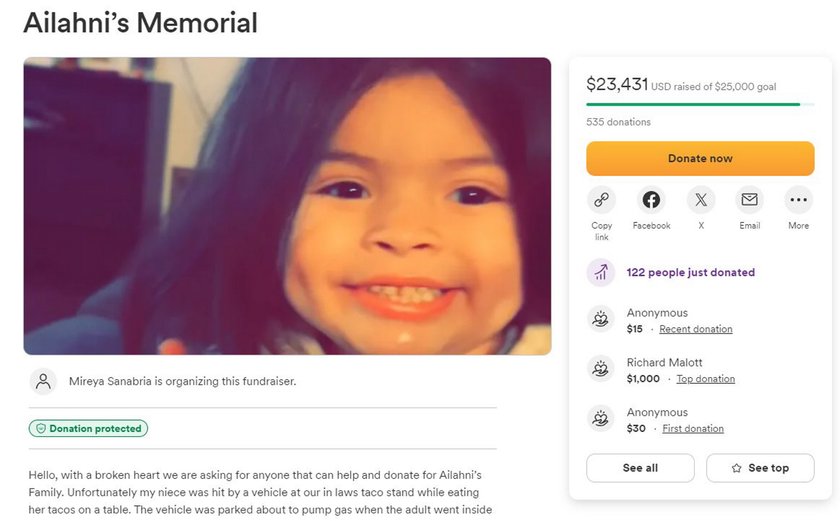
Task: Open the See all donations button
Action: tap(640, 468)
